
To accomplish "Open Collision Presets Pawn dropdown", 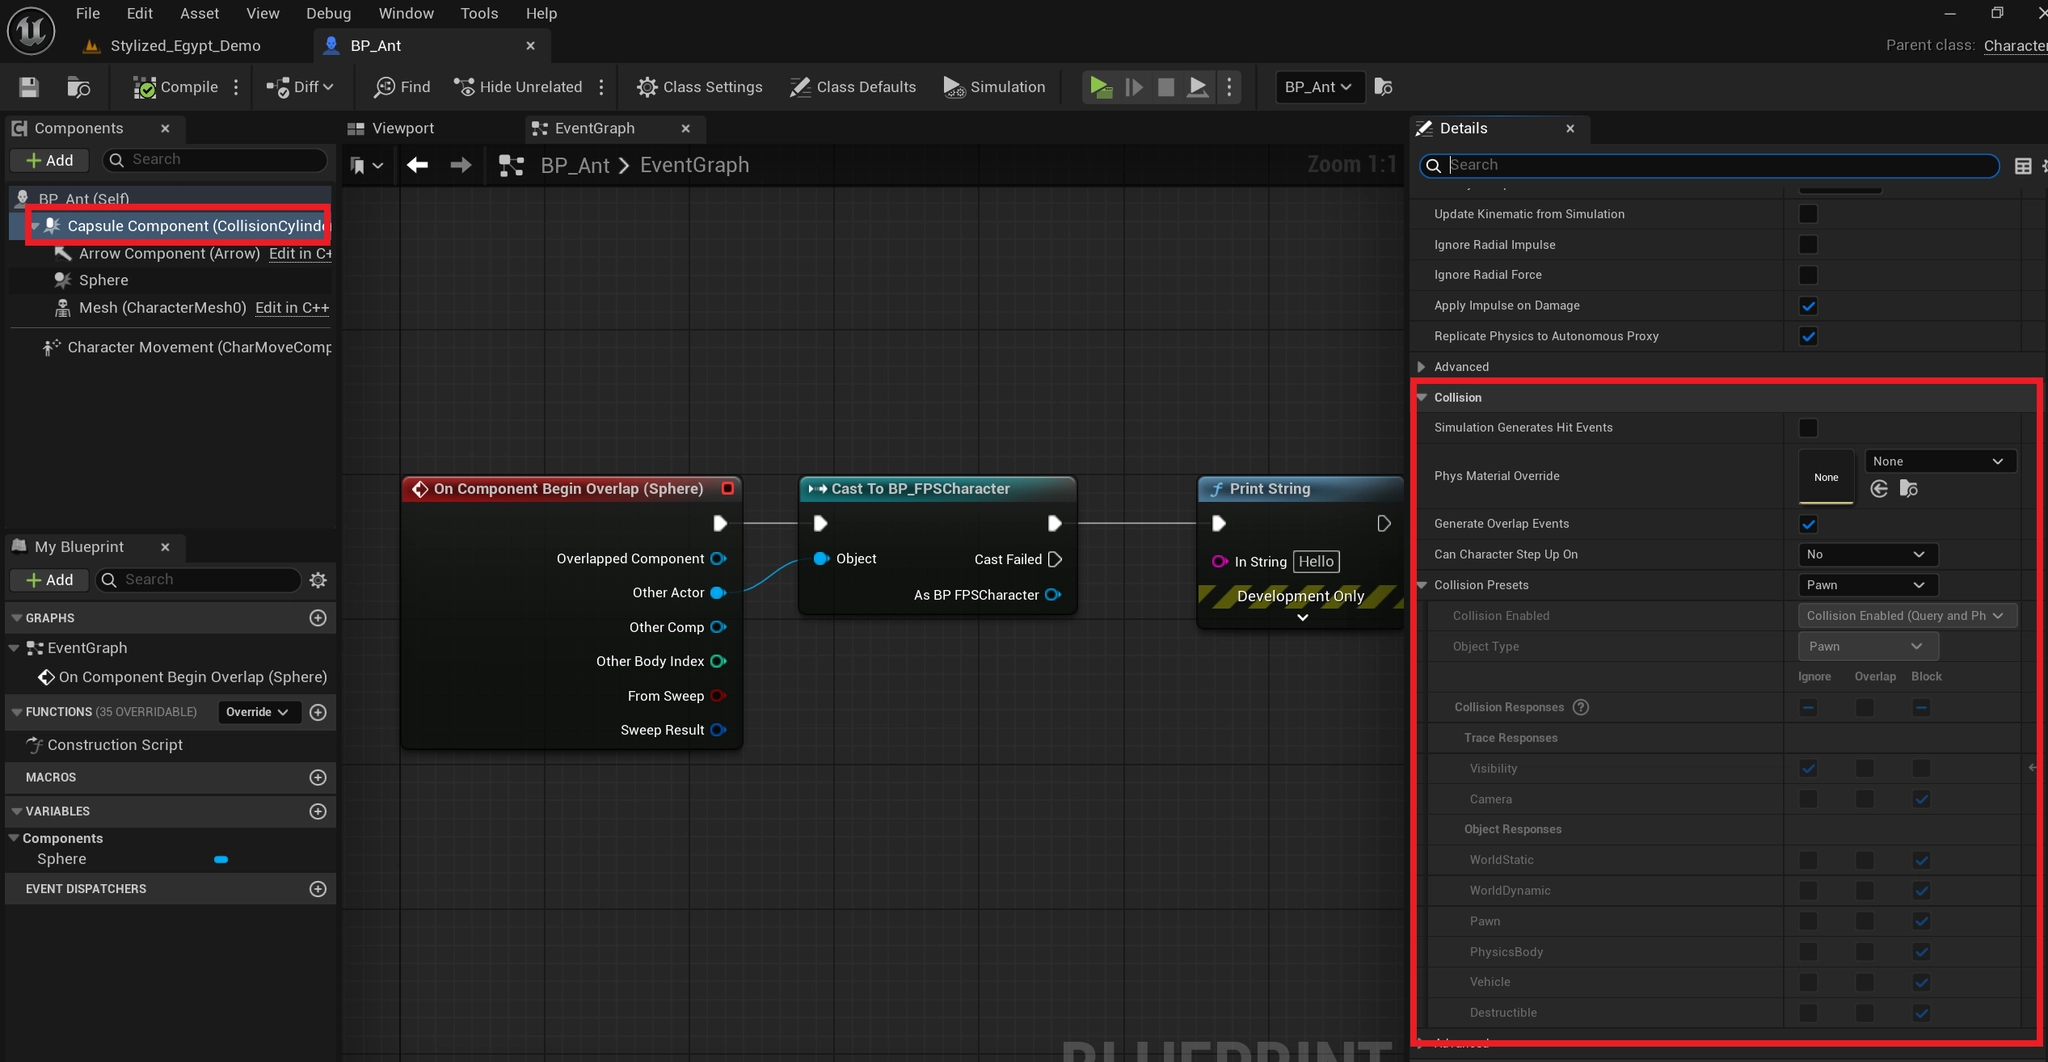I will click(1866, 585).
